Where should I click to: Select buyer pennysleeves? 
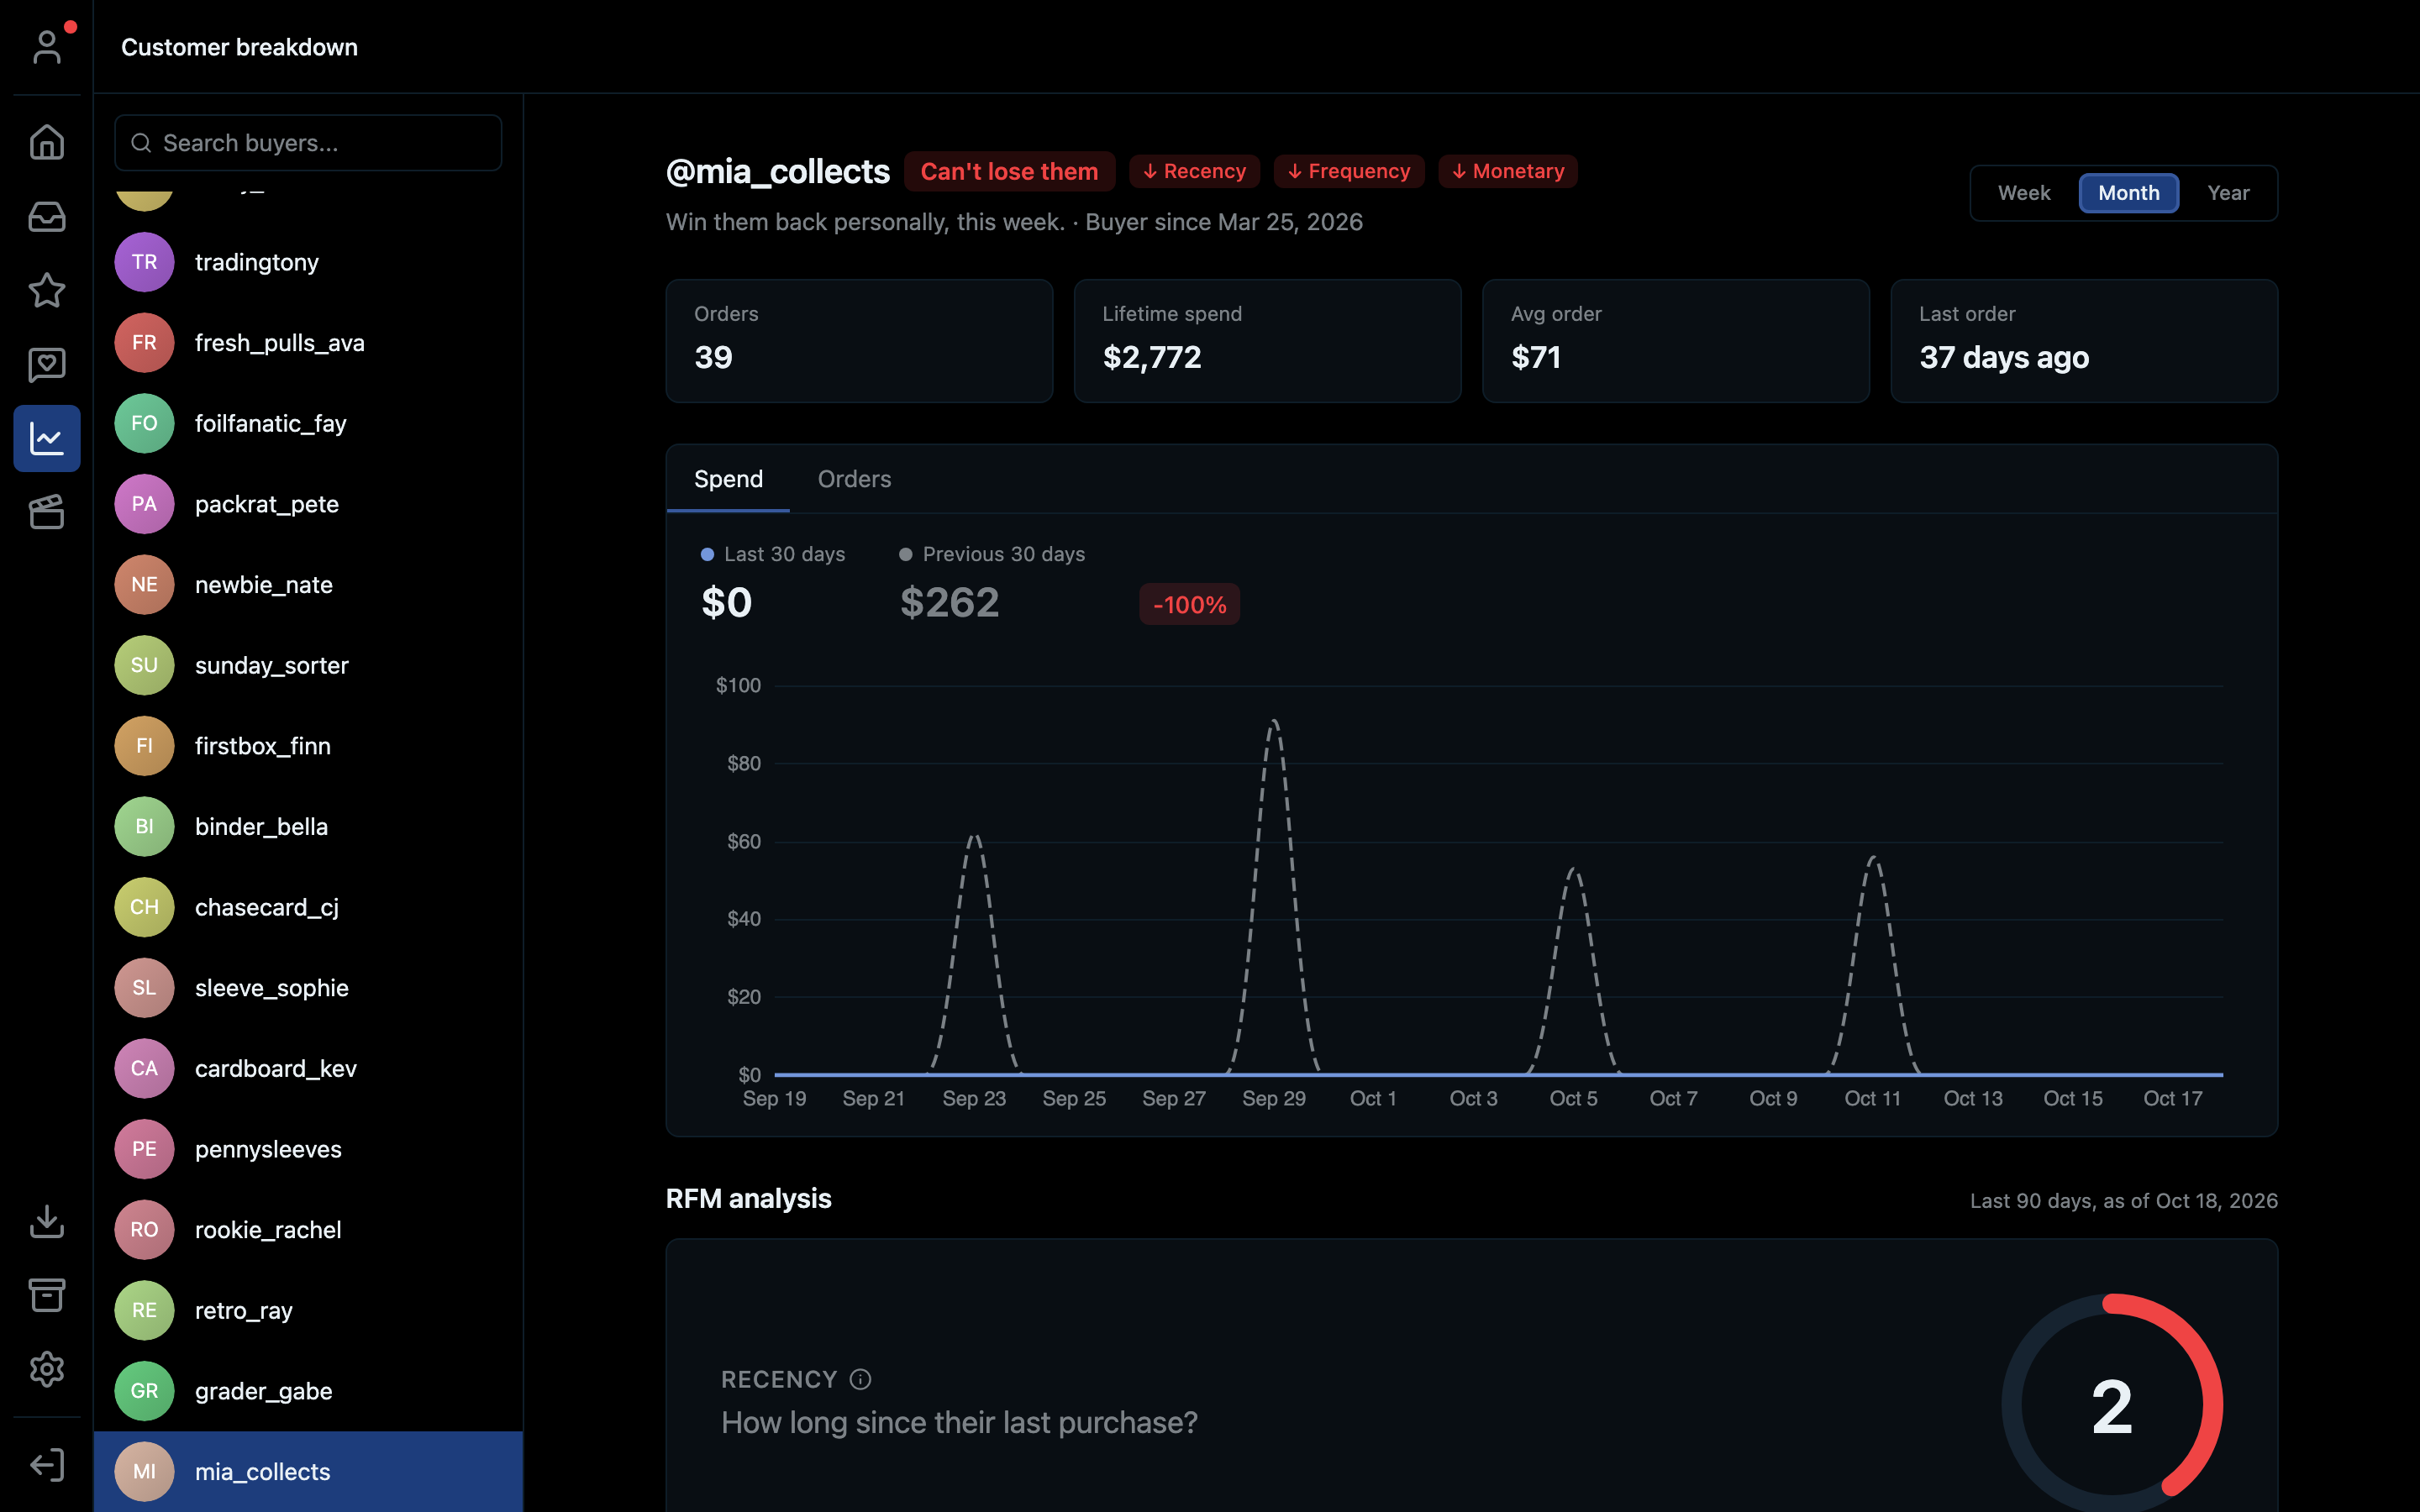[308, 1149]
